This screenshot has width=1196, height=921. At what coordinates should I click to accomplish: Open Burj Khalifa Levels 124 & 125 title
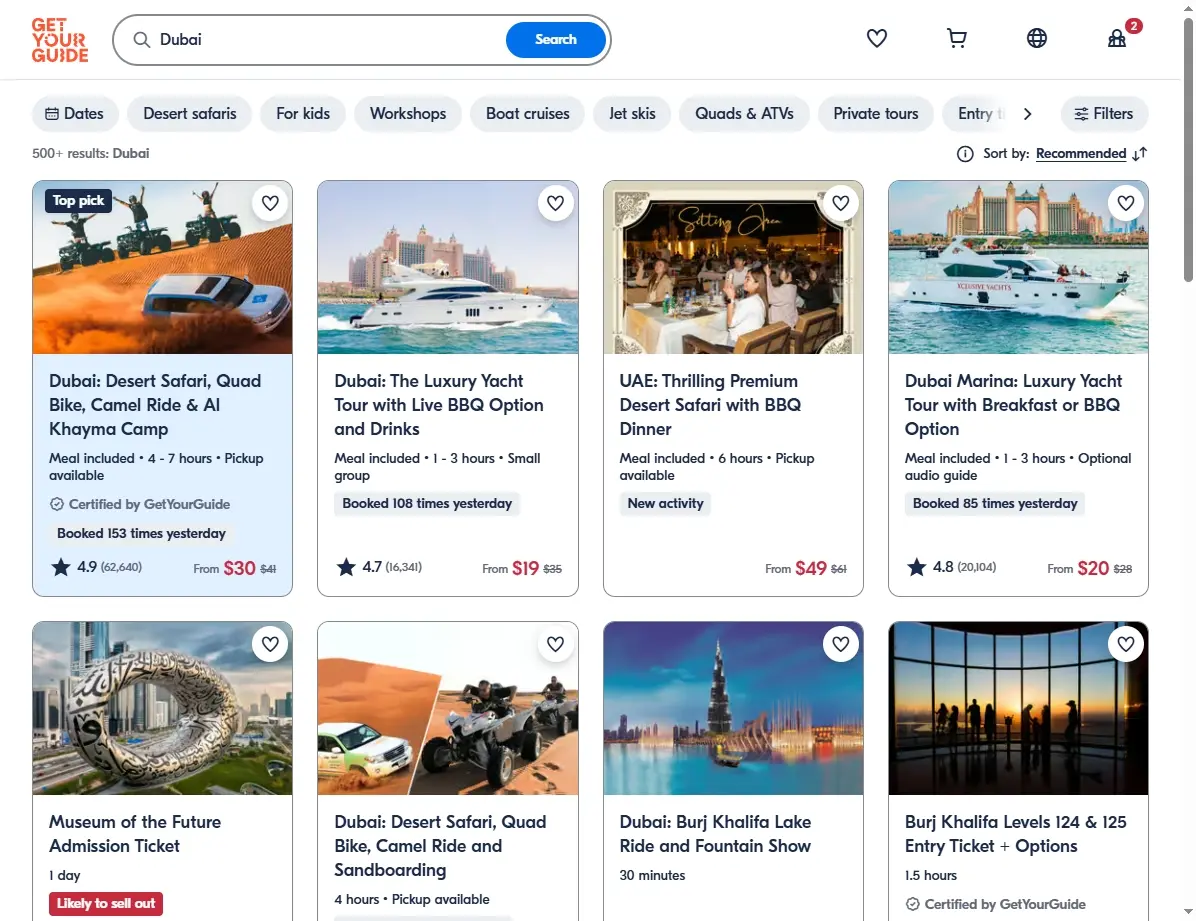pos(1015,834)
